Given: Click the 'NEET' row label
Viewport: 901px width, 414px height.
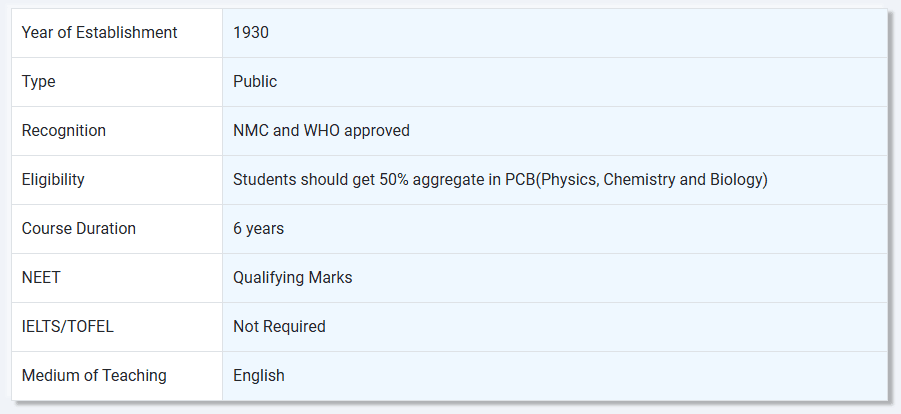Looking at the screenshot, I should [41, 278].
